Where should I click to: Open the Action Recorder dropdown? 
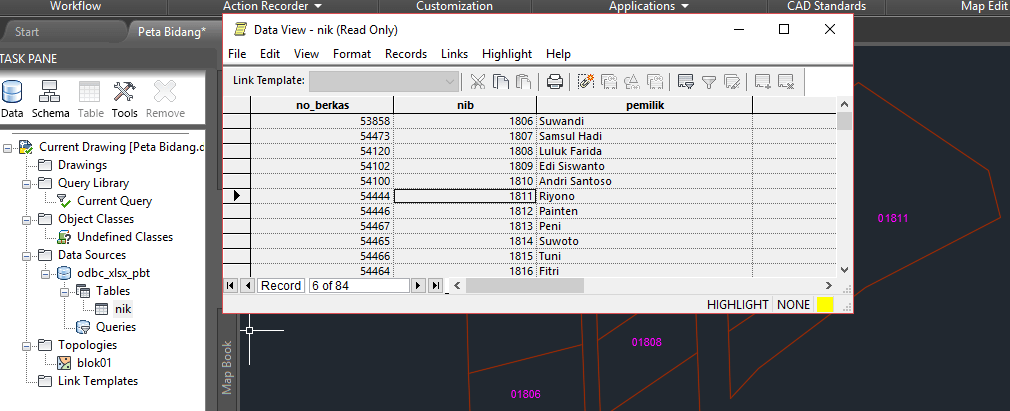click(318, 6)
